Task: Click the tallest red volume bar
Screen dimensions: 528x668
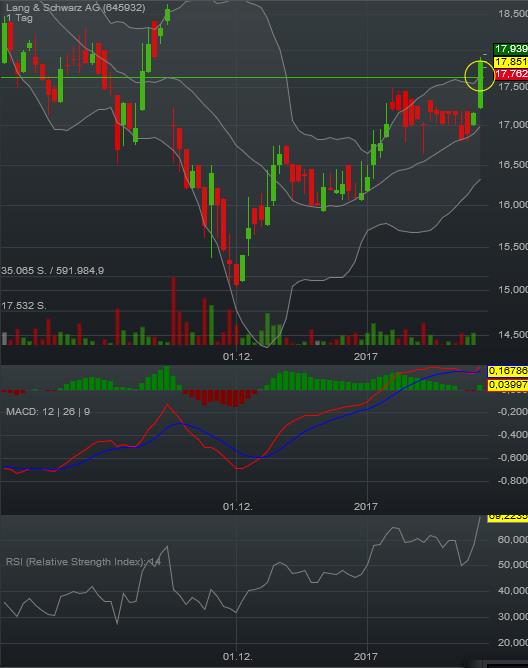Action: pyautogui.click(x=173, y=311)
